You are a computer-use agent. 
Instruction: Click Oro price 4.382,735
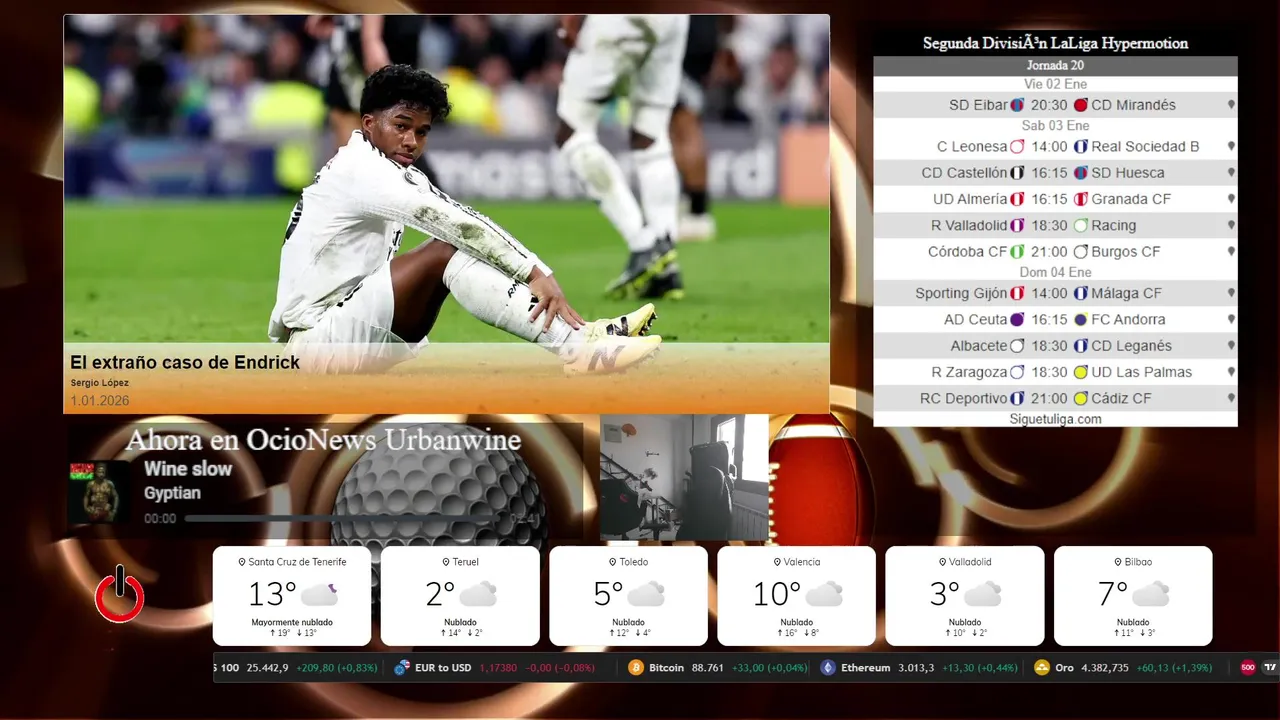coord(1106,668)
